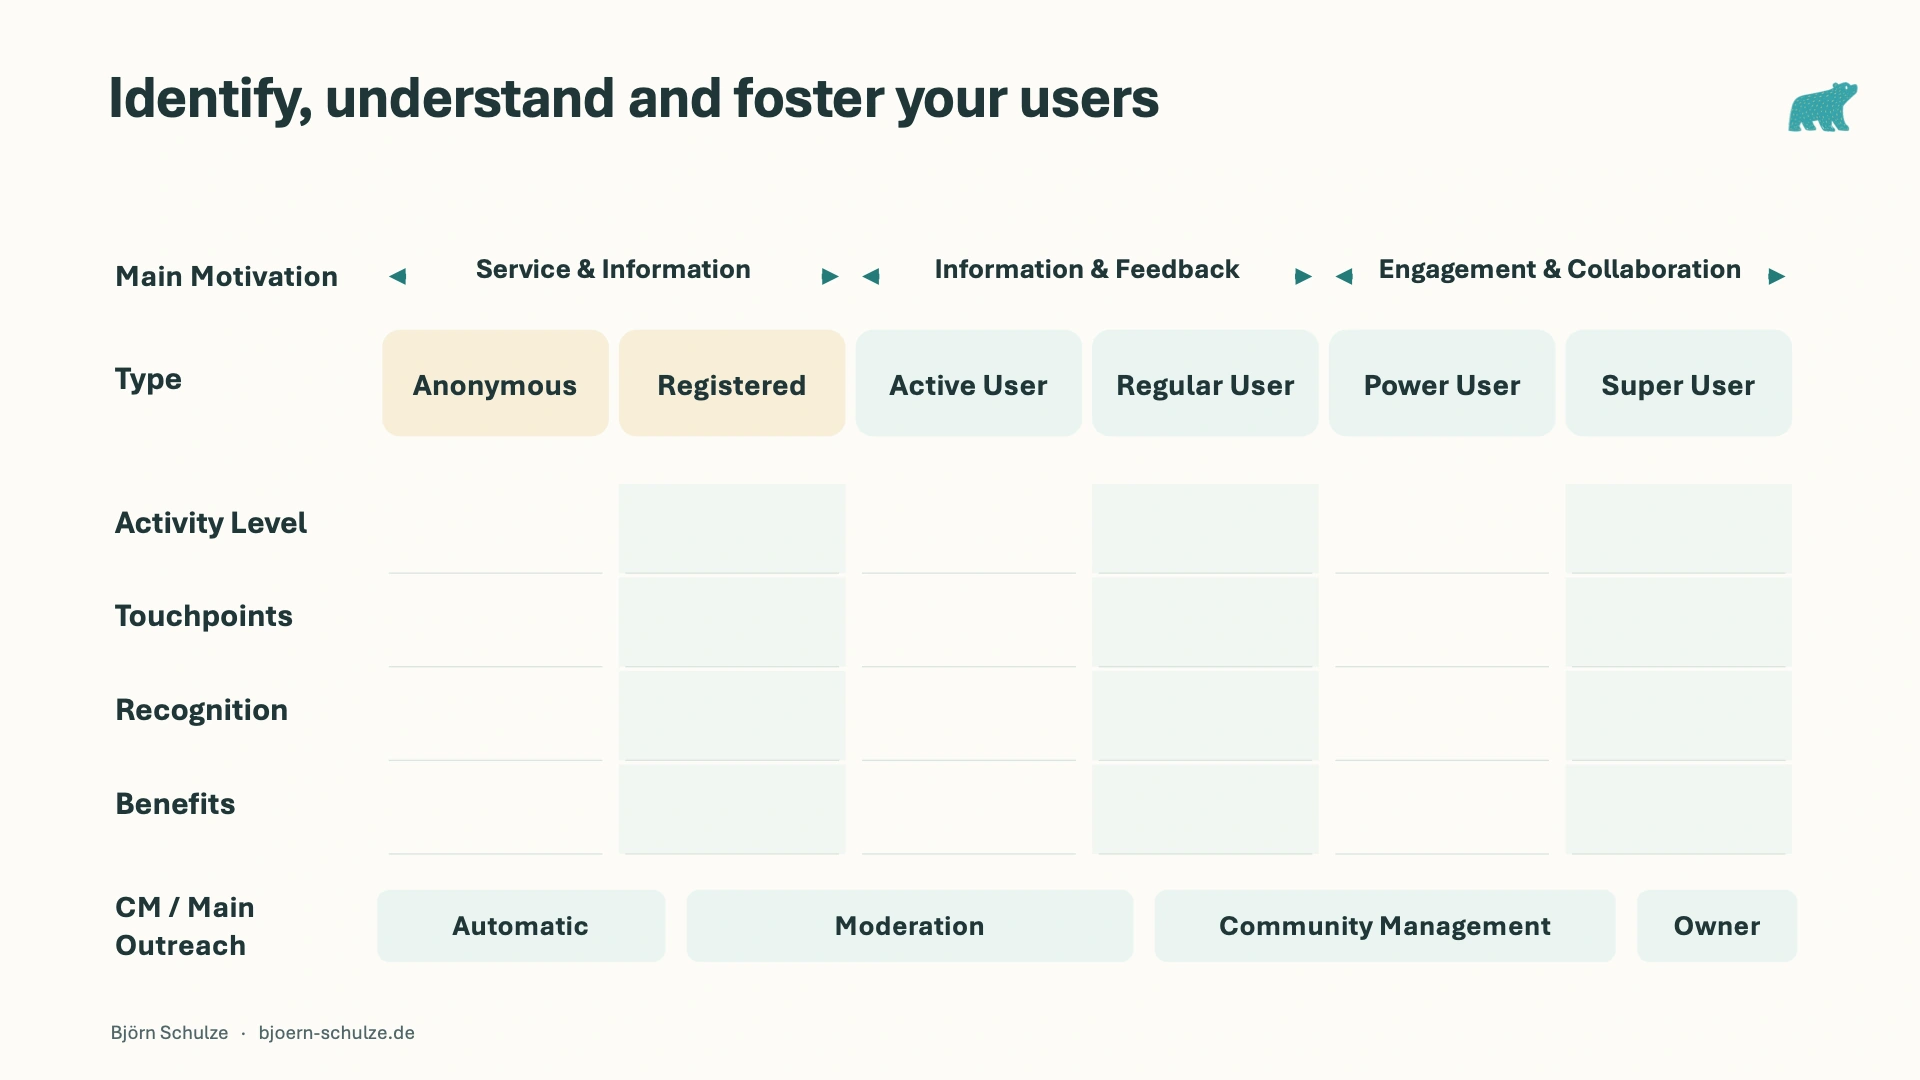1920x1080 pixels.
Task: Click left arrow before Service & Information
Action: pyautogui.click(x=398, y=276)
